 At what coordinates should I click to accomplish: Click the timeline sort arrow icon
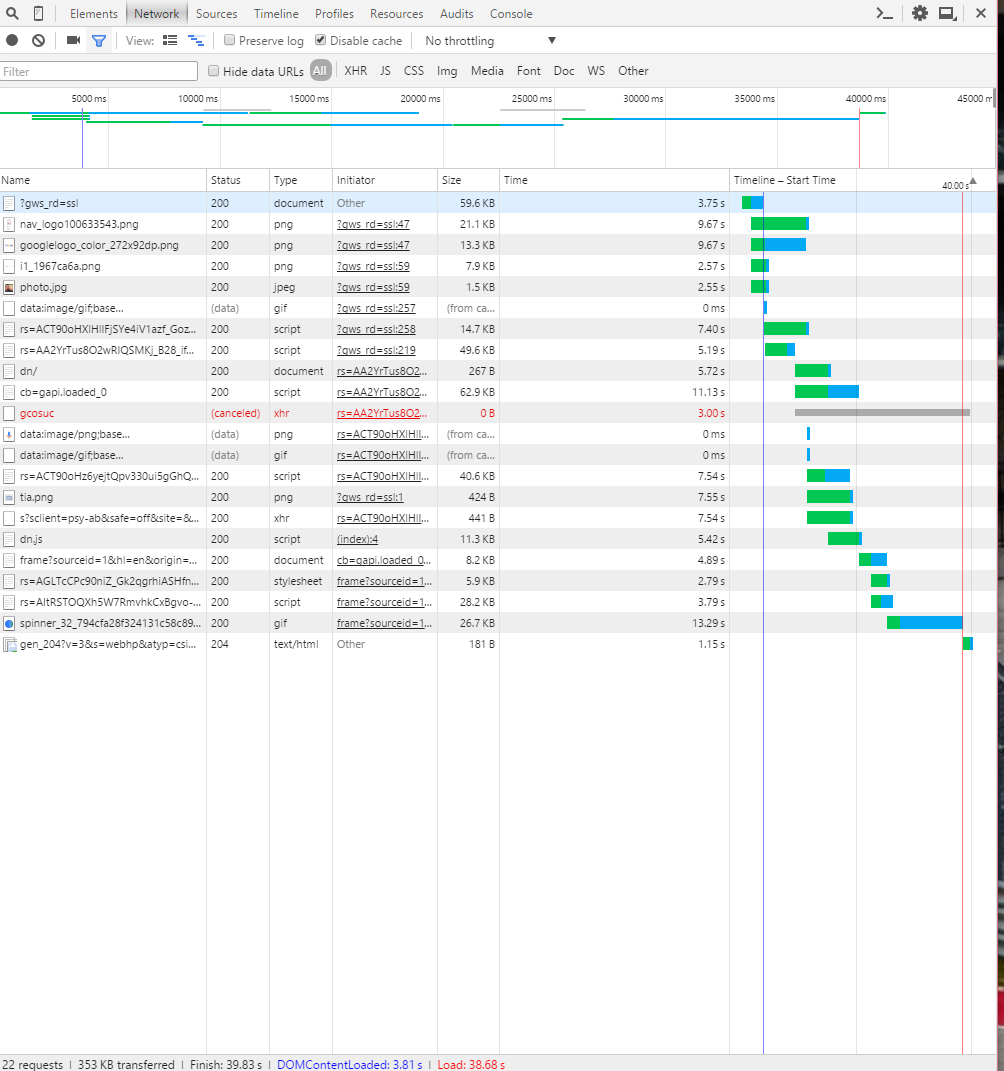(973, 181)
